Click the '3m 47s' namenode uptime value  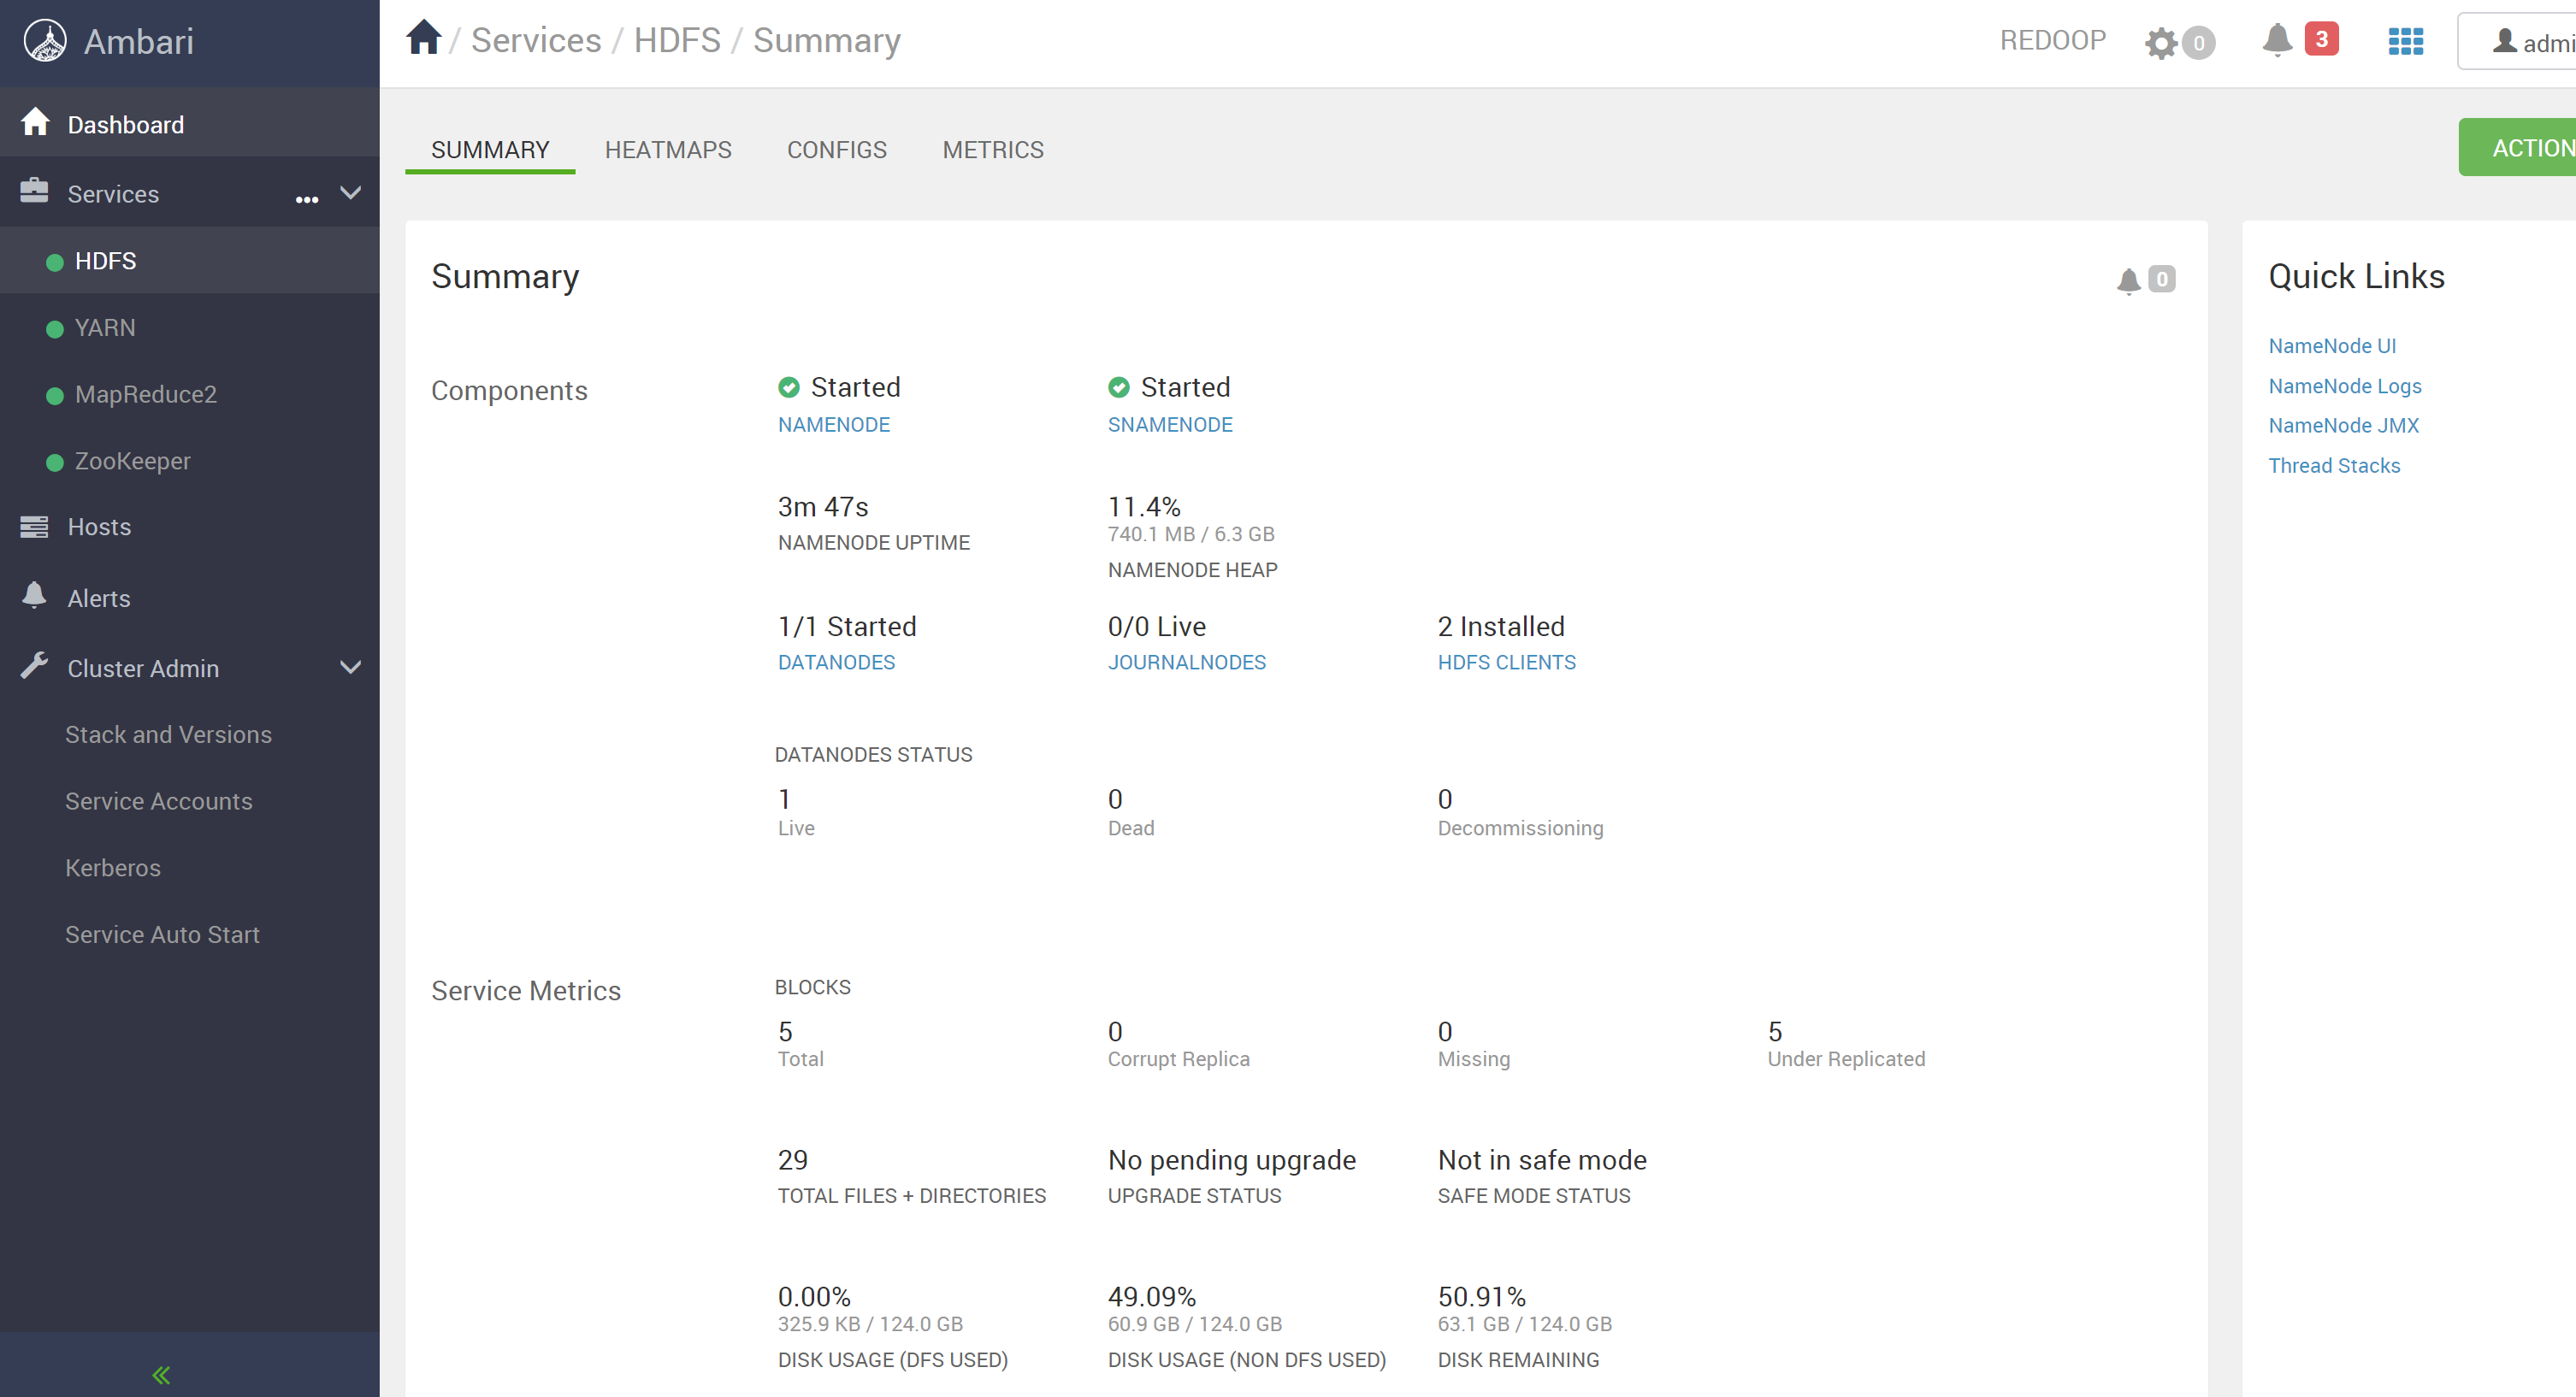point(823,507)
